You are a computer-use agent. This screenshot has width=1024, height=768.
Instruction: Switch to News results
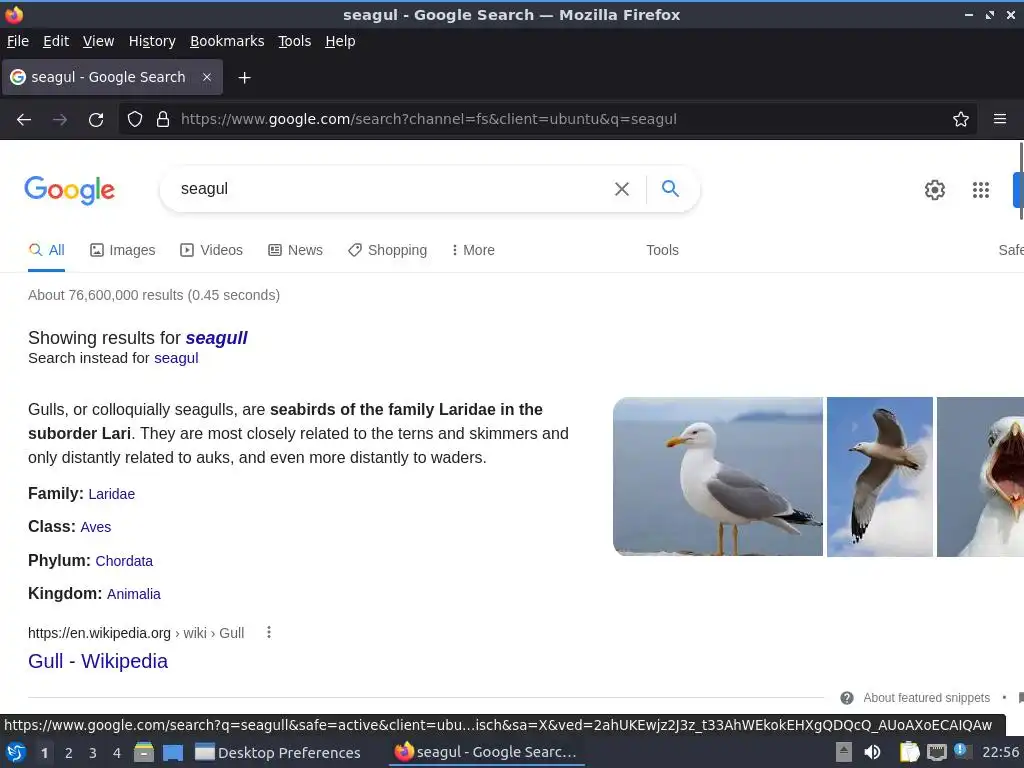coord(295,250)
